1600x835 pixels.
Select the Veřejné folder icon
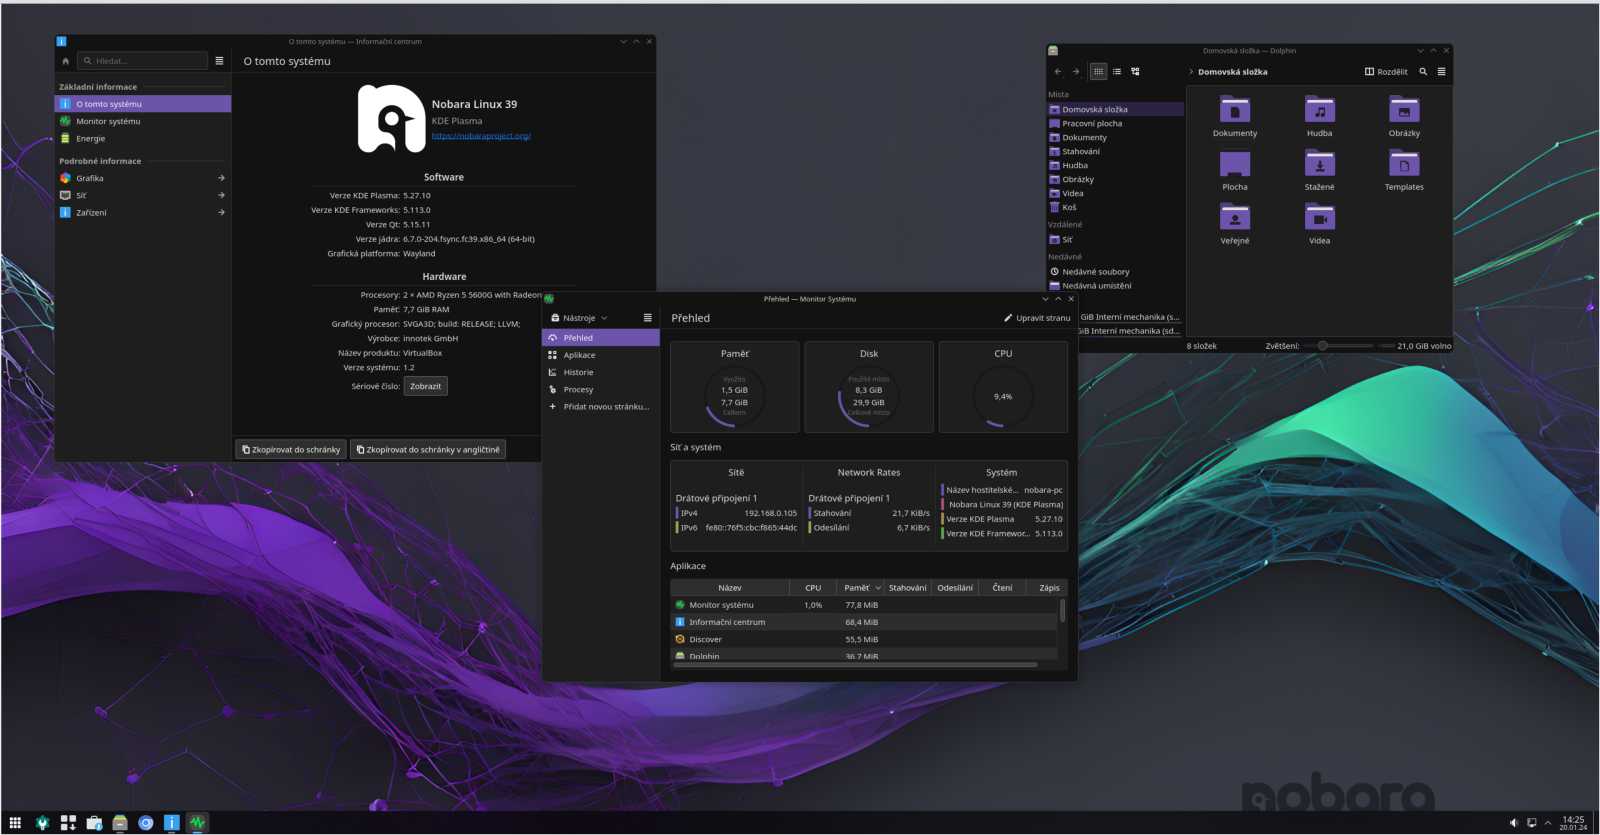coord(1235,218)
